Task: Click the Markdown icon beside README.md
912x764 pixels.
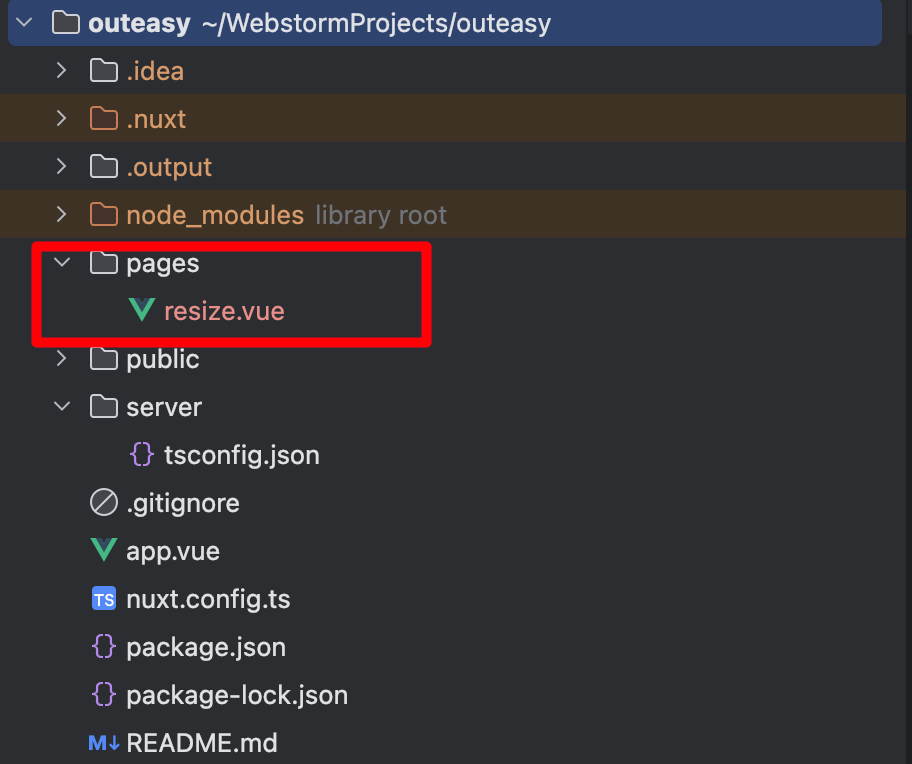Action: pos(104,742)
